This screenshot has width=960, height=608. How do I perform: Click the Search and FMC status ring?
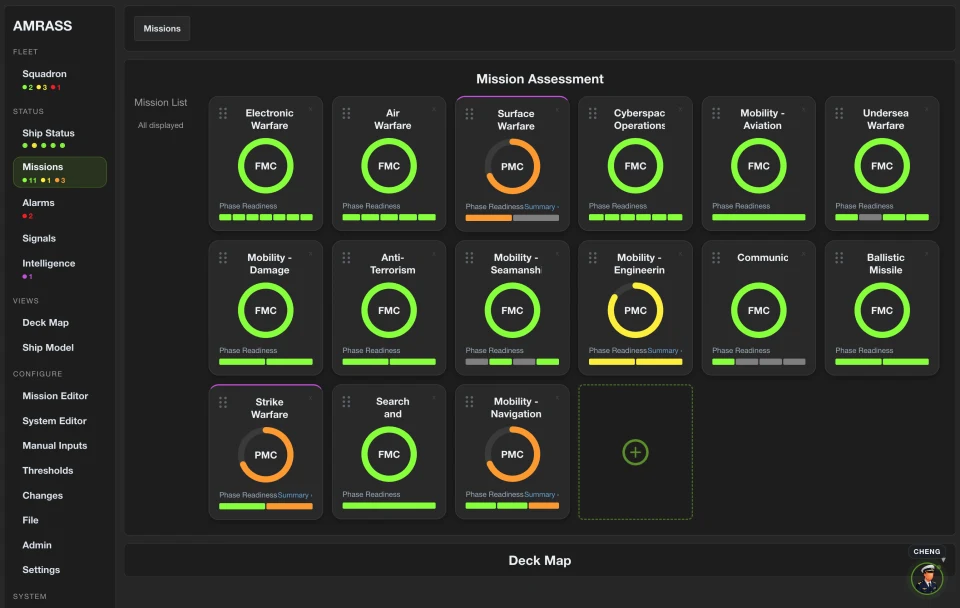pos(389,454)
